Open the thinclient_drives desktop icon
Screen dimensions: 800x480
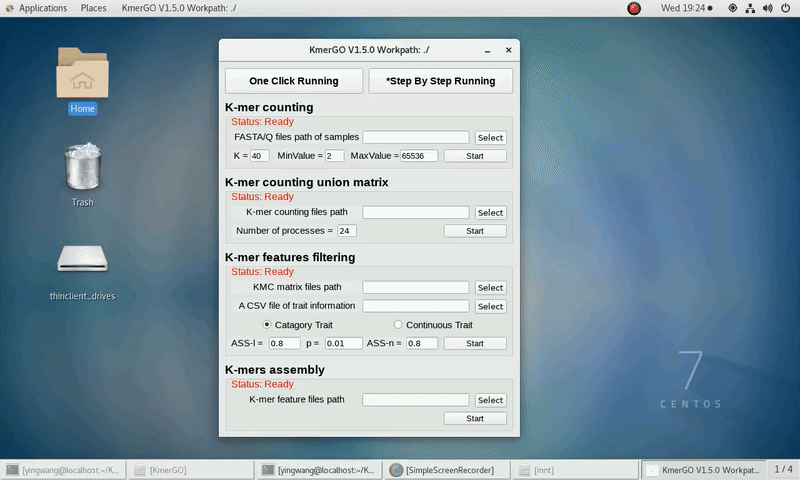pos(82,272)
